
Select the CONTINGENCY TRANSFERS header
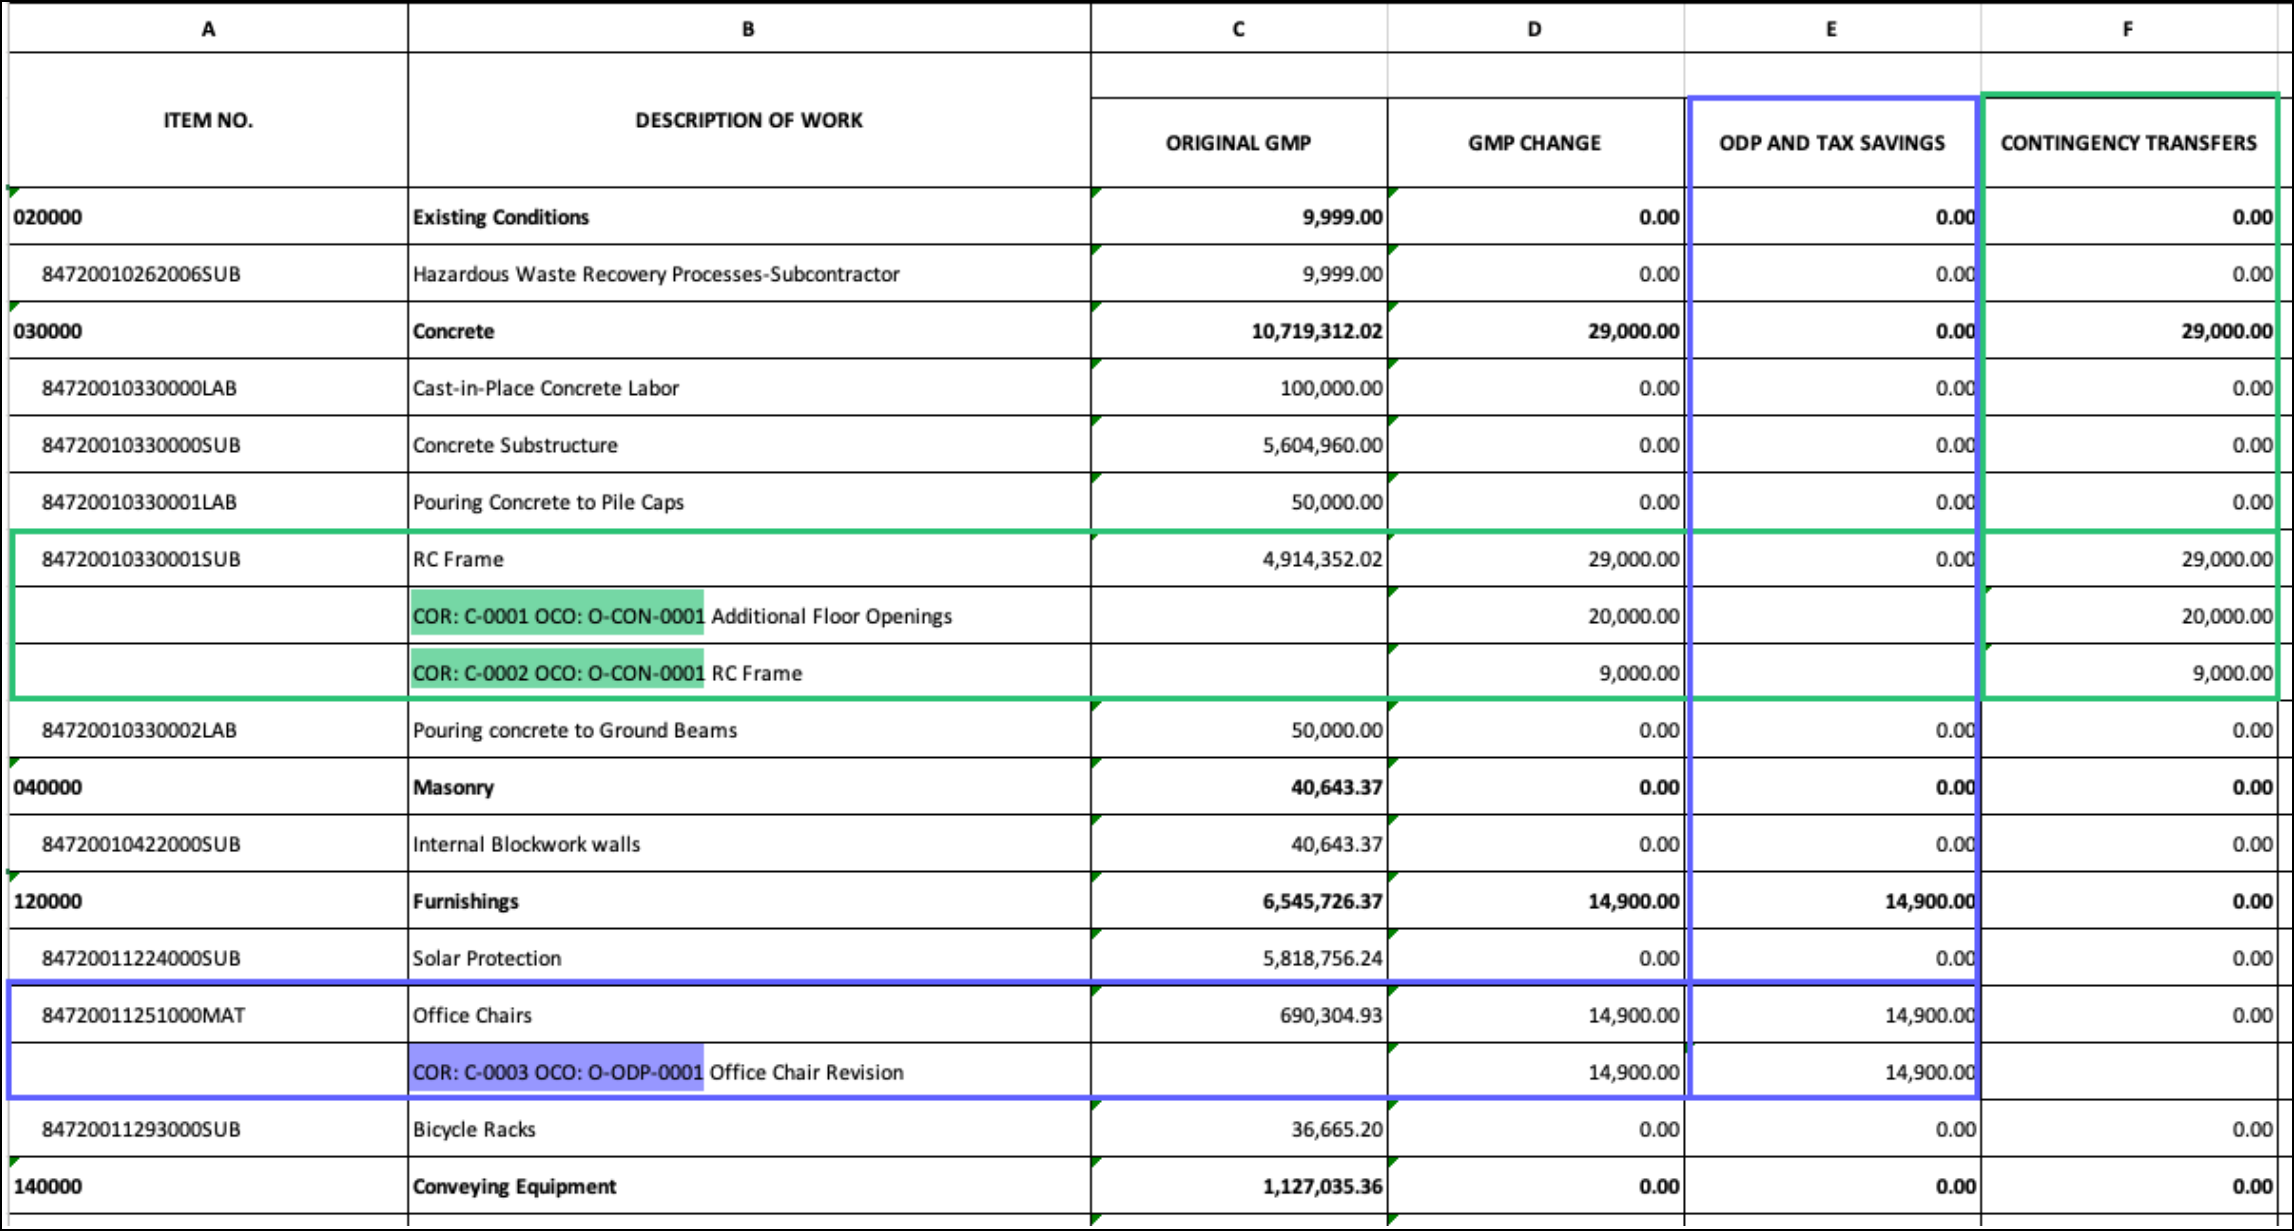[2128, 143]
